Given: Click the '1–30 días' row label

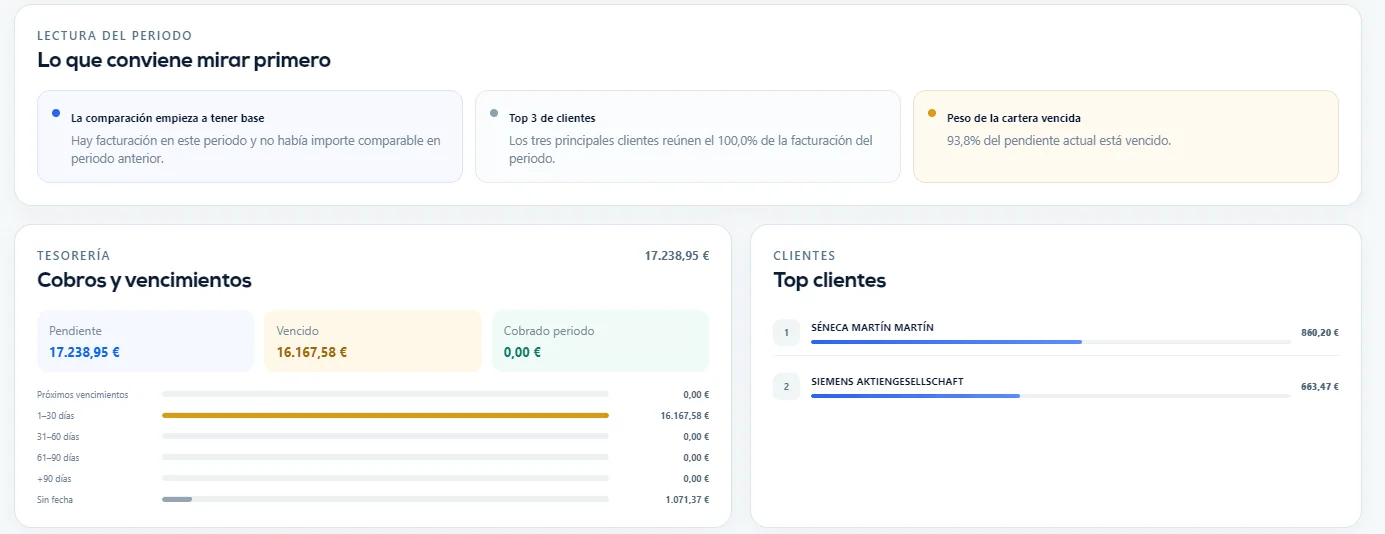Looking at the screenshot, I should (x=56, y=416).
